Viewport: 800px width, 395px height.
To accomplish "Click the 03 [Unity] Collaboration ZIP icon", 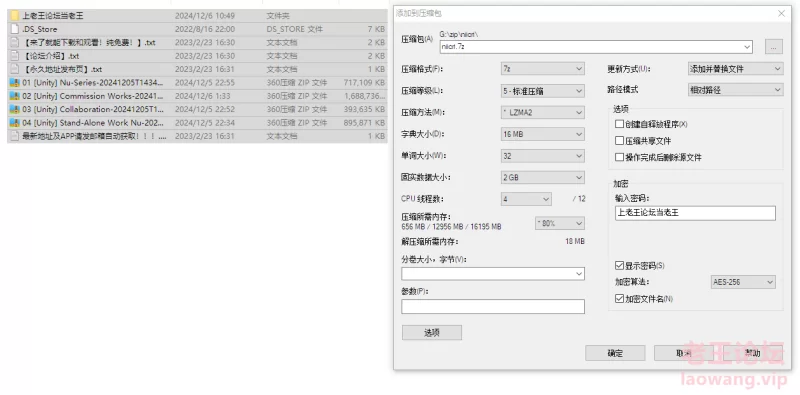I will tap(15, 109).
